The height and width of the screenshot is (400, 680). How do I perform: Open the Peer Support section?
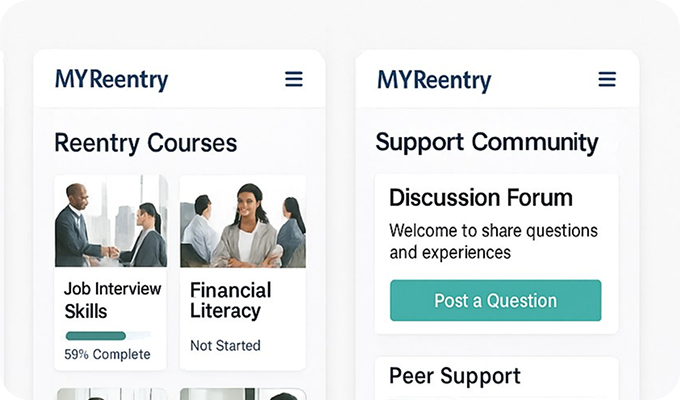(x=455, y=377)
